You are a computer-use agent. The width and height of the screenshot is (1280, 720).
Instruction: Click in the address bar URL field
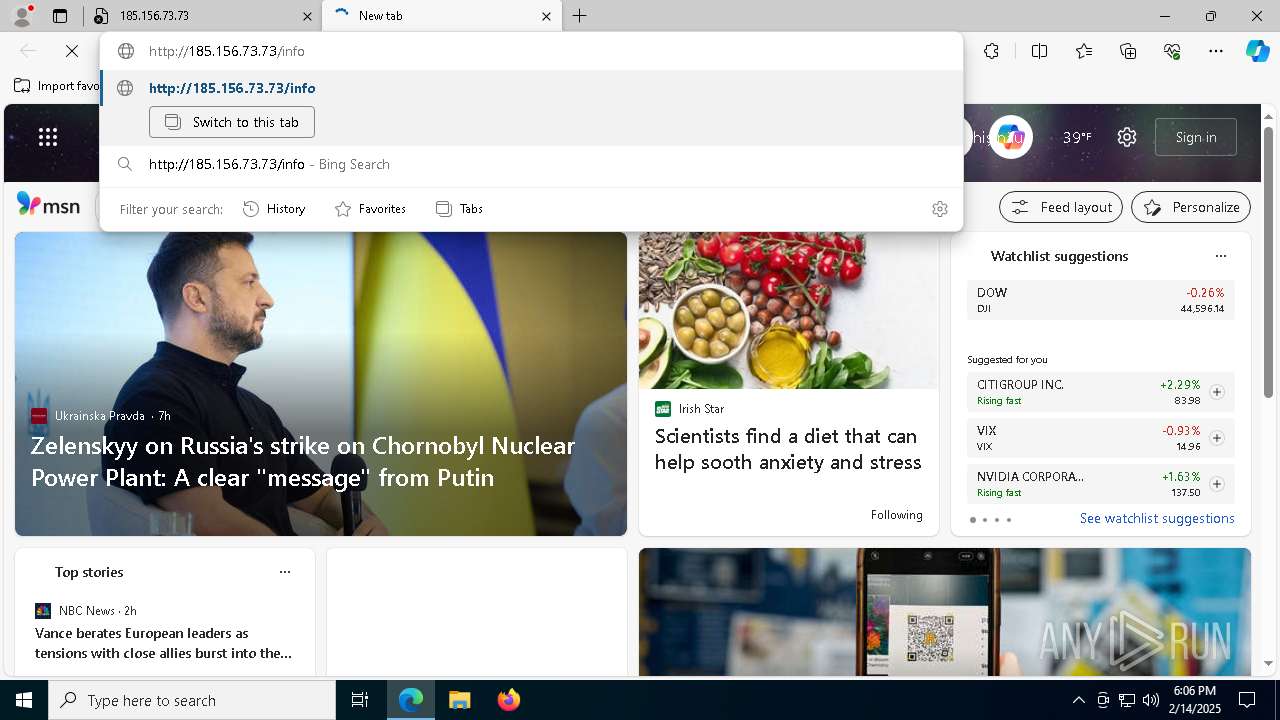tap(531, 51)
